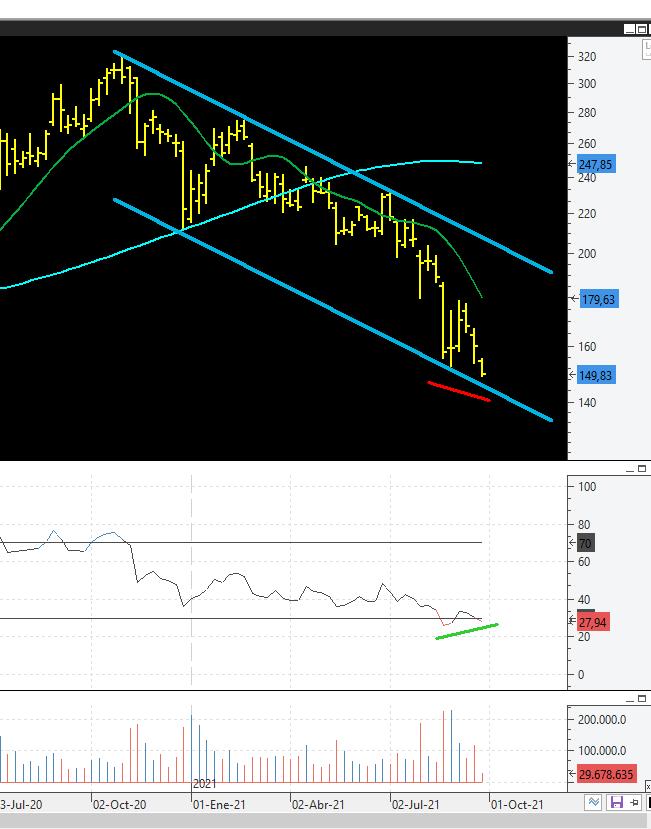651x829 pixels.
Task: Maximize the volume pane
Action: click(x=642, y=699)
